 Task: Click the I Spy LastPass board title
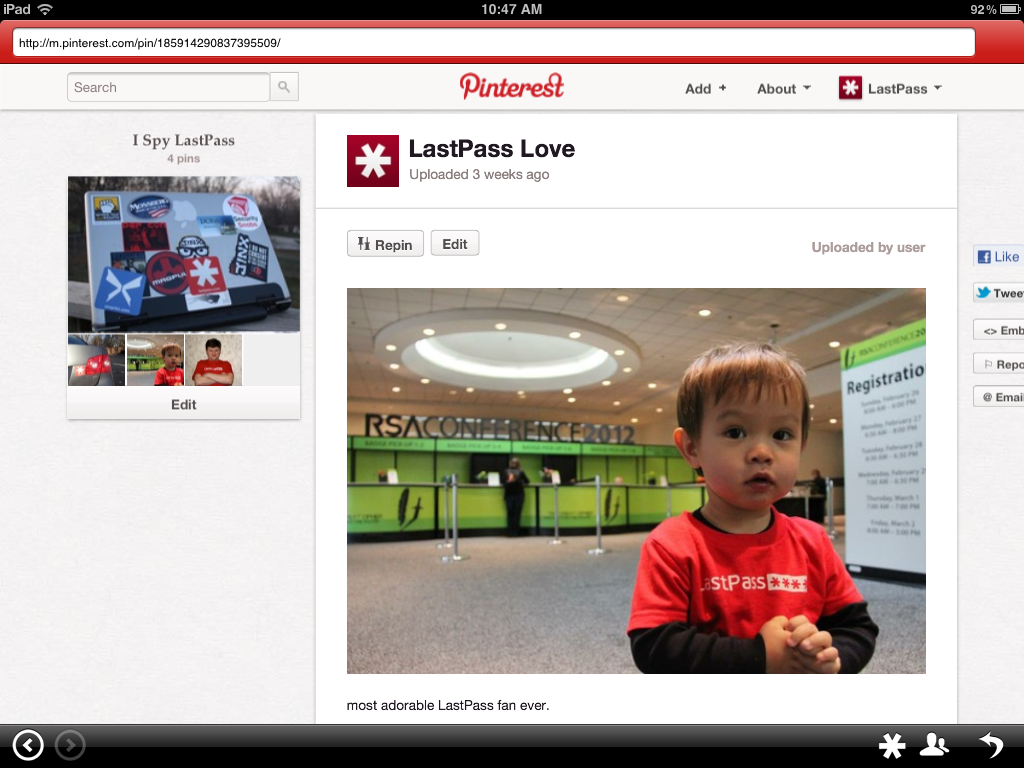[x=184, y=140]
